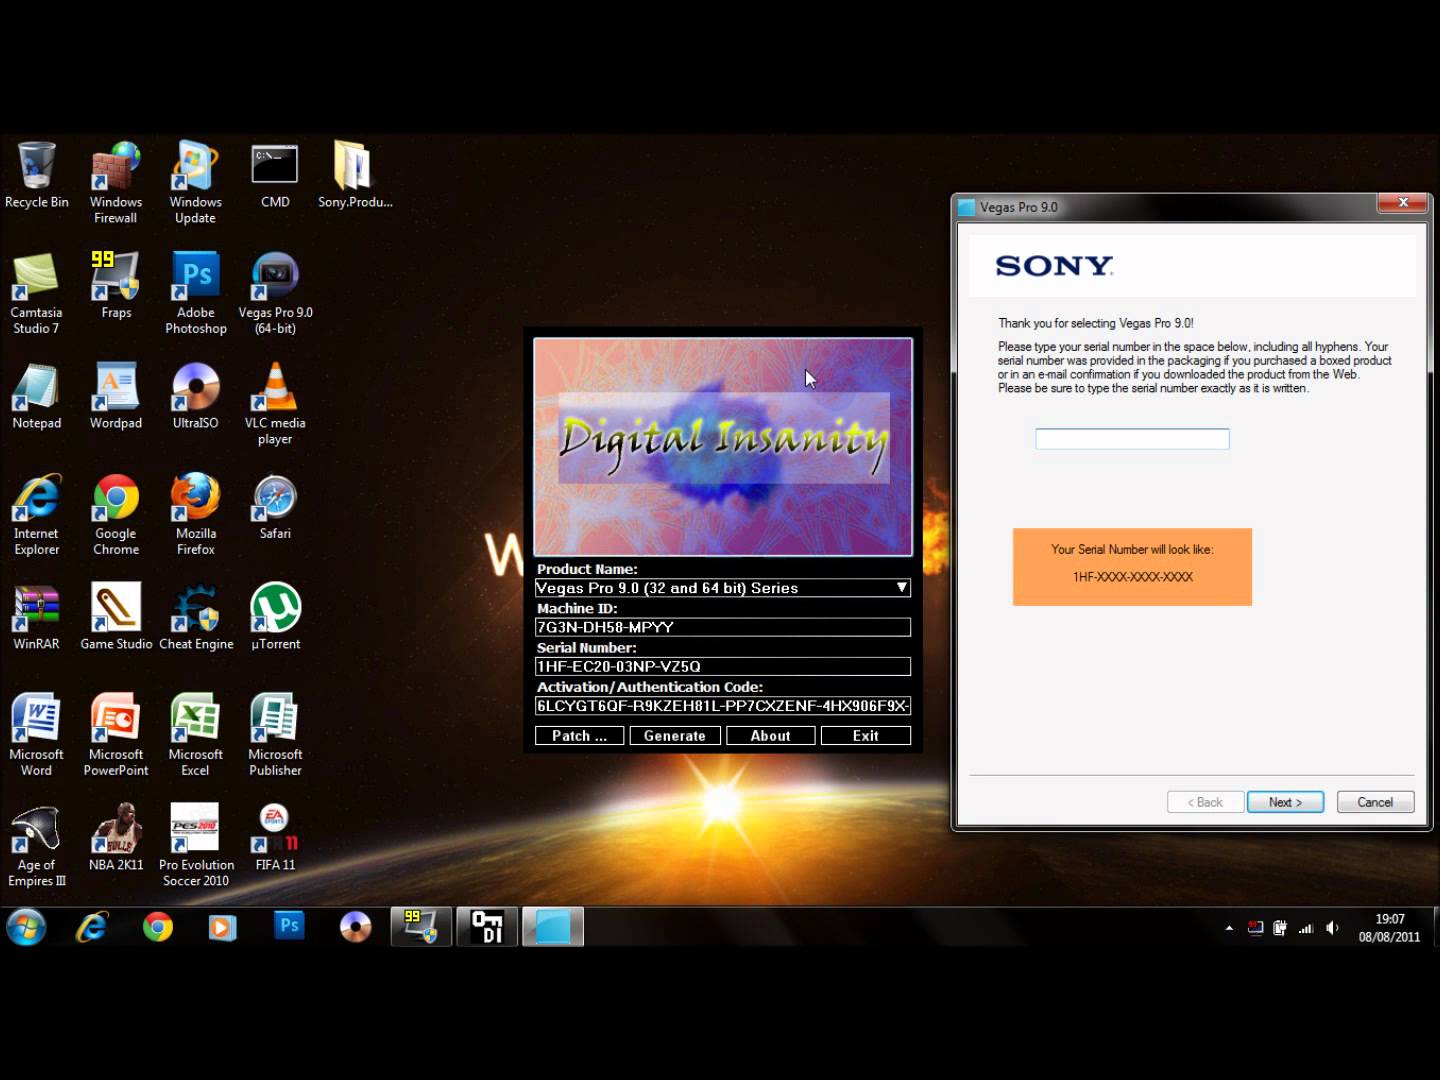1440x1080 pixels.
Task: Select the Wordpad desktop shortcut
Action: pyautogui.click(x=116, y=397)
